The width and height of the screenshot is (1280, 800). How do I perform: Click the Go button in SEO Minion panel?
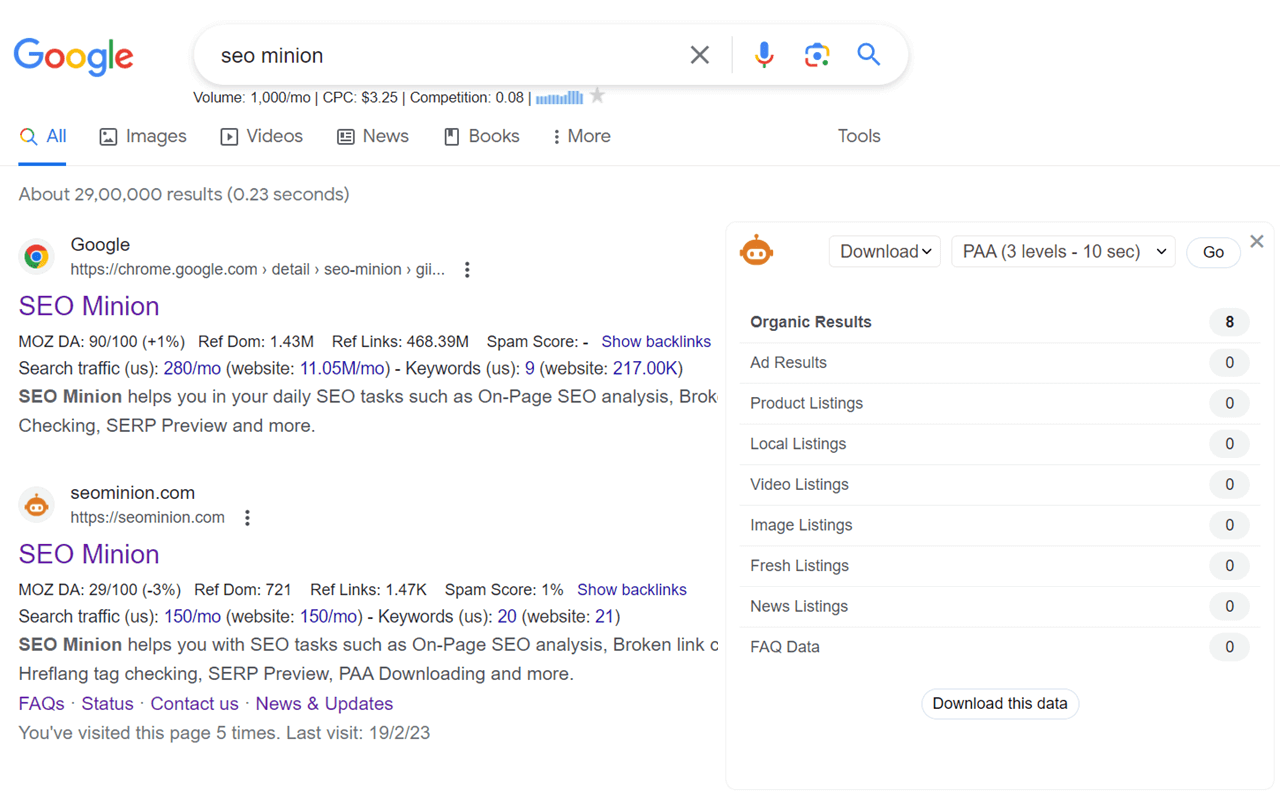click(1213, 252)
